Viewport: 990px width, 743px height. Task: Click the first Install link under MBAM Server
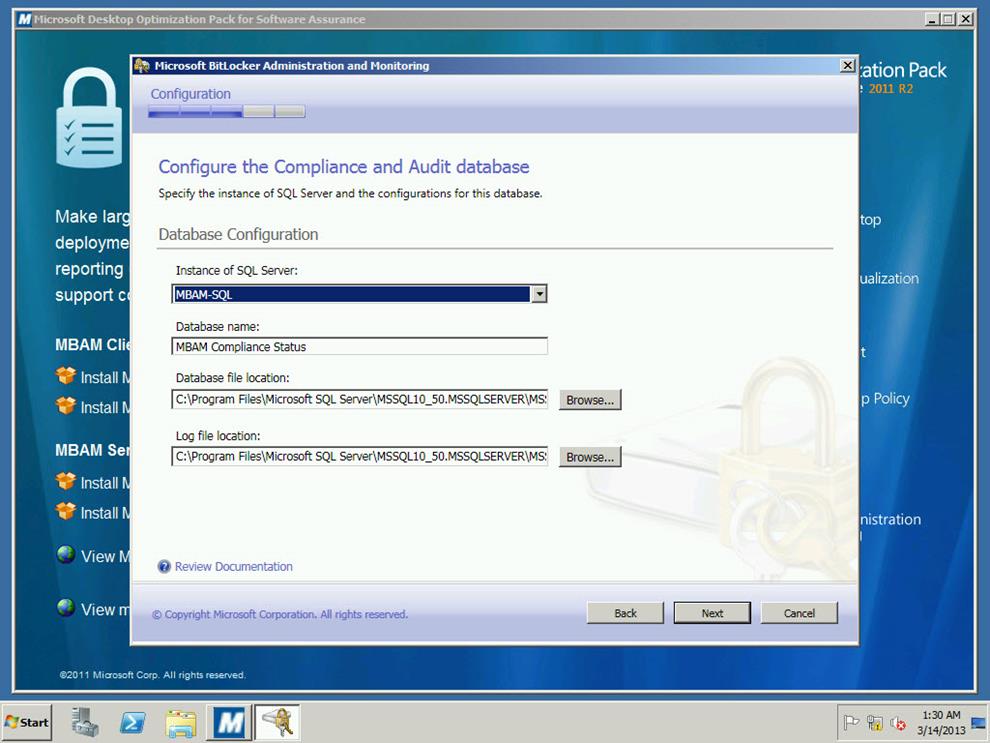click(x=105, y=483)
